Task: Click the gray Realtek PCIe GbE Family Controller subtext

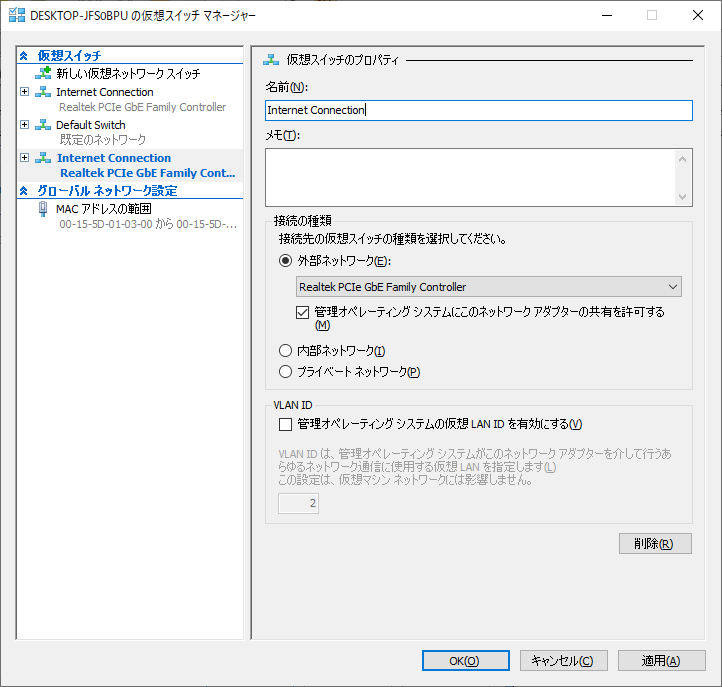Action: (143, 107)
